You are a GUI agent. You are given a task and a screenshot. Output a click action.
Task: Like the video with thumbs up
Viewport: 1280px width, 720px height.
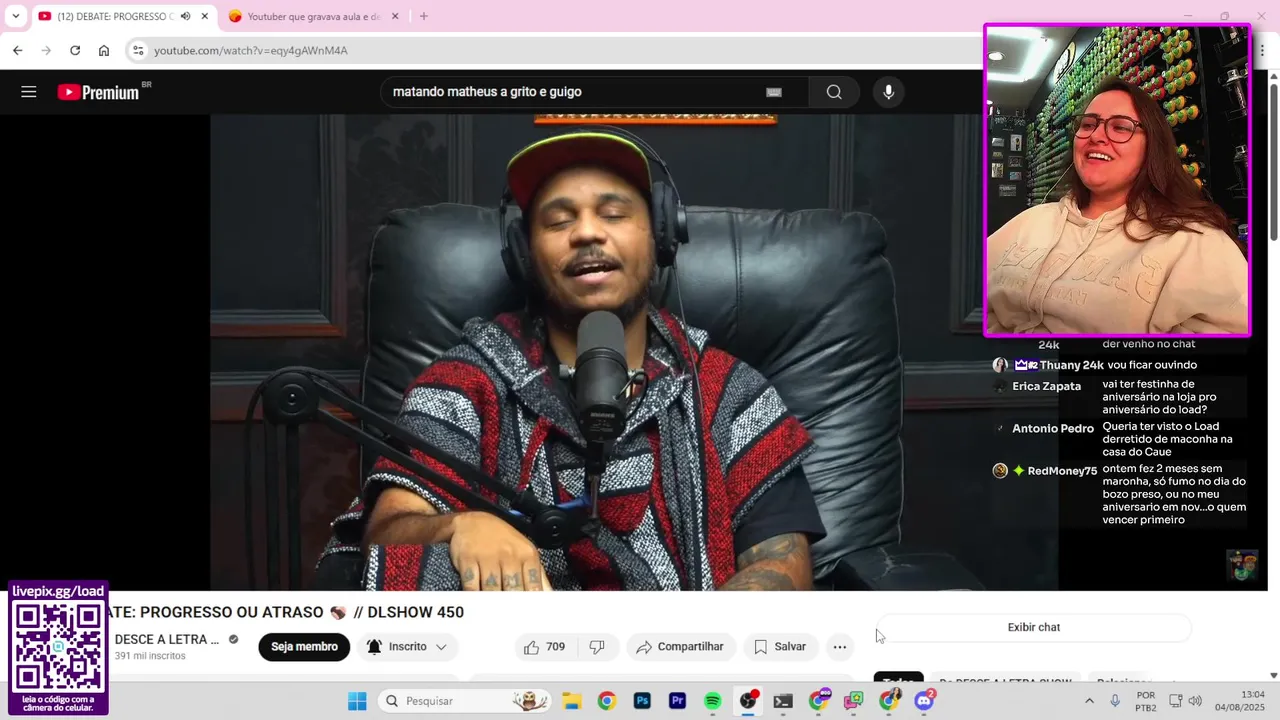pos(545,647)
